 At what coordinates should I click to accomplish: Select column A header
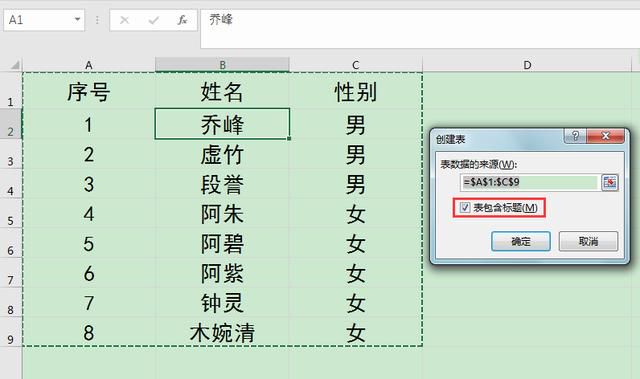[89, 65]
